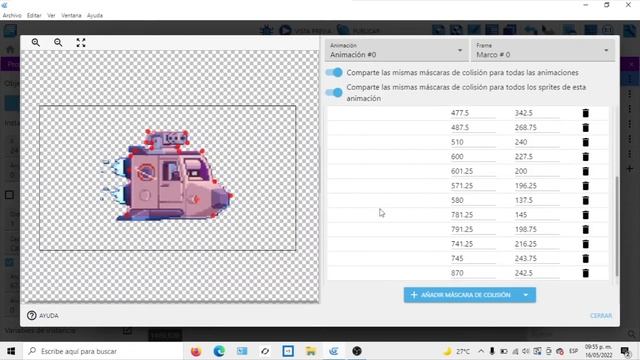Toggle sharing collision masks for all animations
The width and height of the screenshot is (640, 360).
coord(334,73)
